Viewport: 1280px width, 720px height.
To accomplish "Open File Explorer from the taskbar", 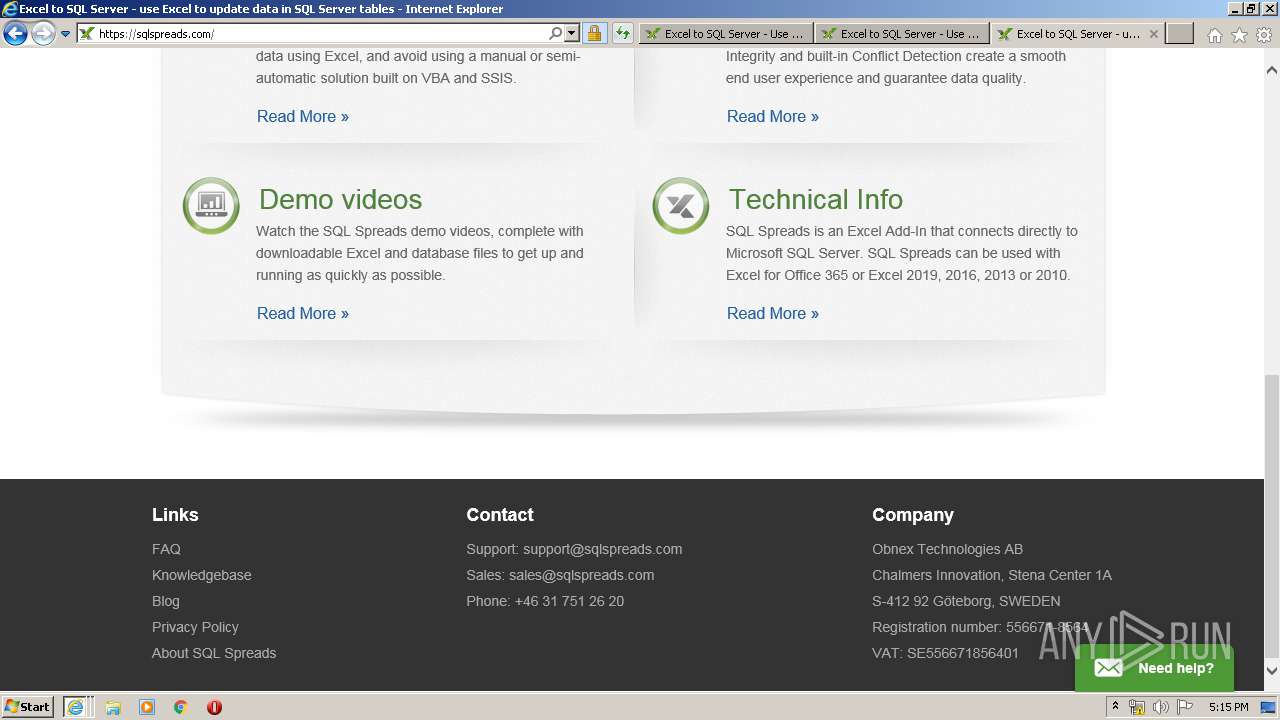I will point(113,707).
